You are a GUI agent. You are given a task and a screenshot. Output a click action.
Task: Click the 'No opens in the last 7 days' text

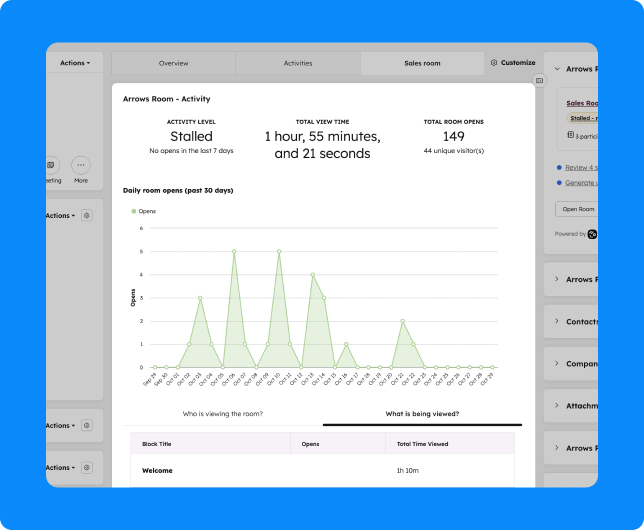tap(191, 151)
